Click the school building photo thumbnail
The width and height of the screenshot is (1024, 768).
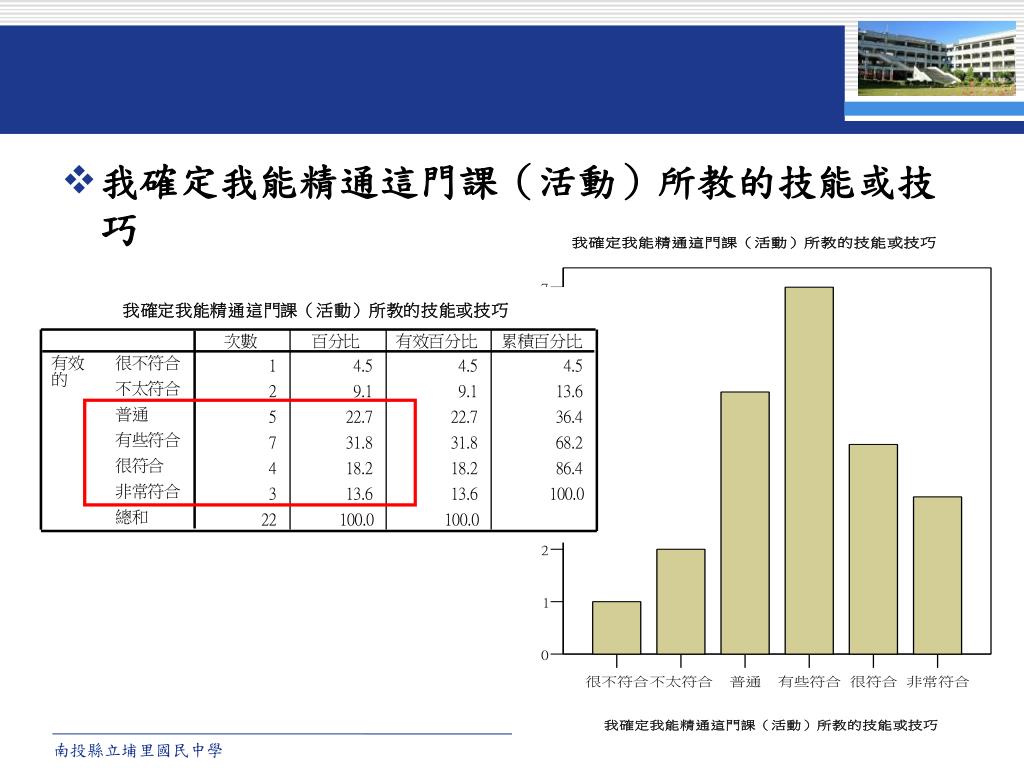936,59
